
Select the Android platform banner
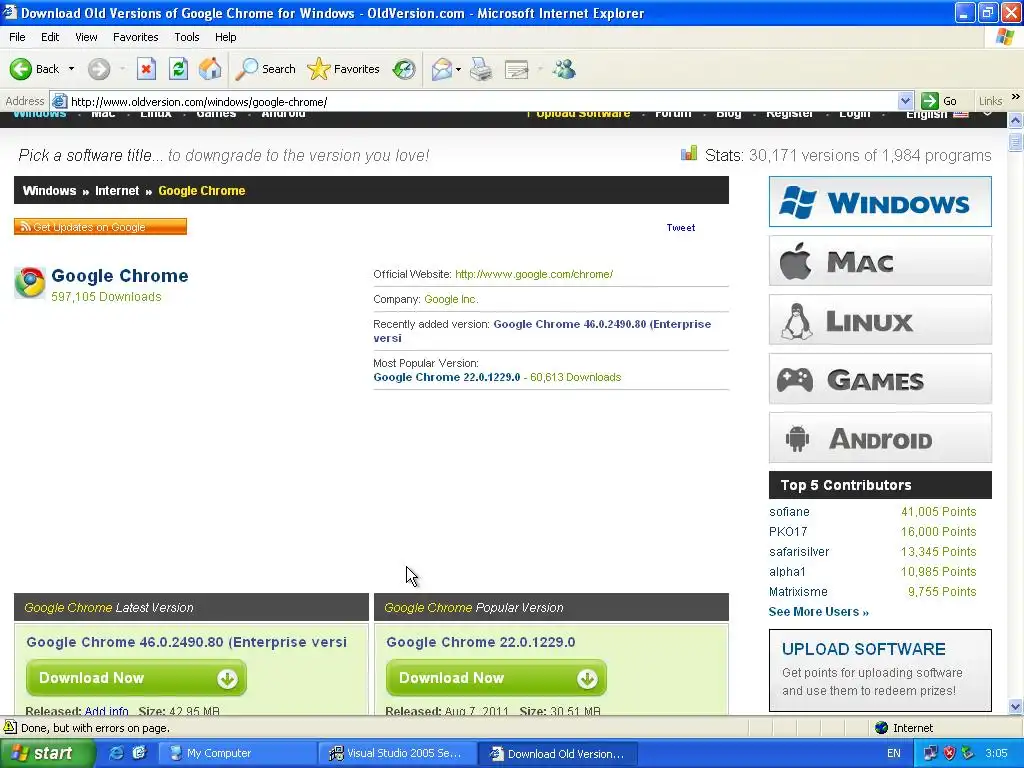(x=880, y=438)
